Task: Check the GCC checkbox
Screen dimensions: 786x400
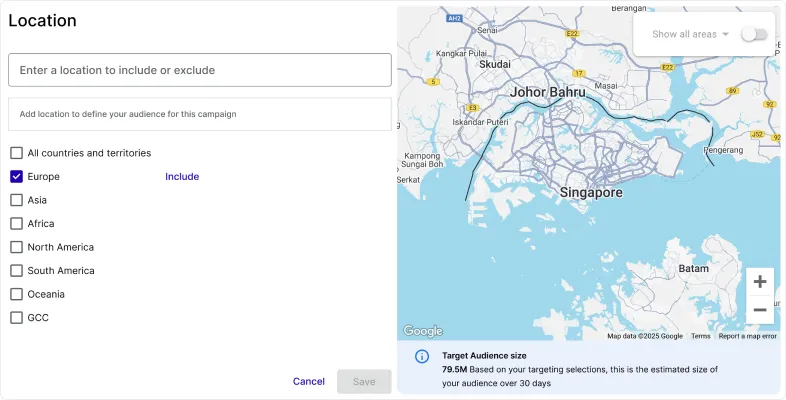Action: coord(17,318)
